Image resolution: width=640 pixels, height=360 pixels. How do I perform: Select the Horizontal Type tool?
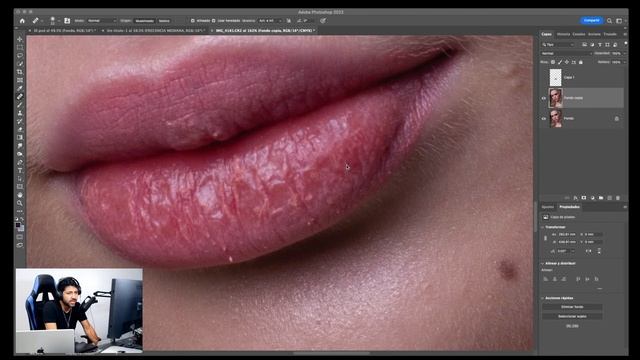20,170
